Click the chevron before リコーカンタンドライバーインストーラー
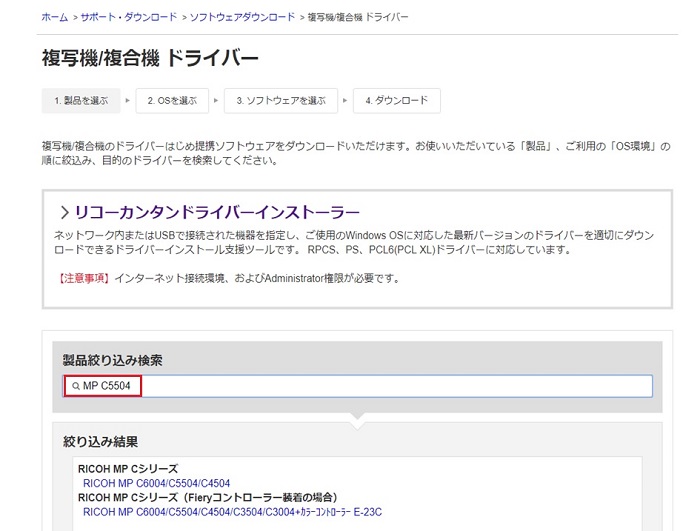The height and width of the screenshot is (531, 700). pyautogui.click(x=64, y=213)
